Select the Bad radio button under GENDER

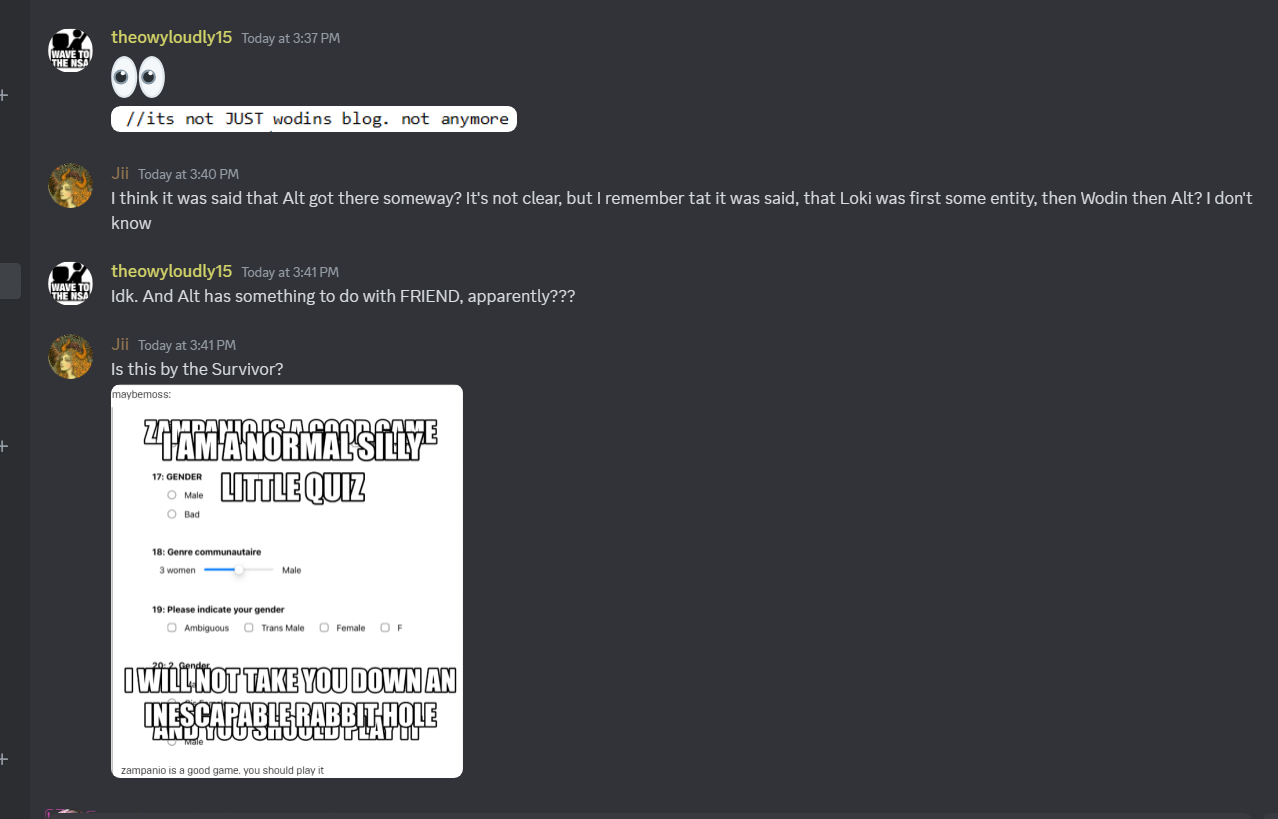coord(172,514)
